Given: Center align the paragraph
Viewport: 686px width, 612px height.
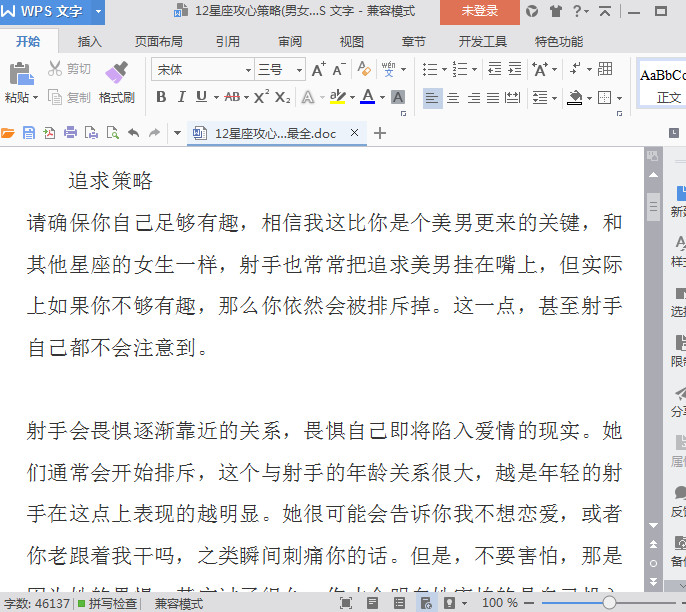Looking at the screenshot, I should coord(453,98).
